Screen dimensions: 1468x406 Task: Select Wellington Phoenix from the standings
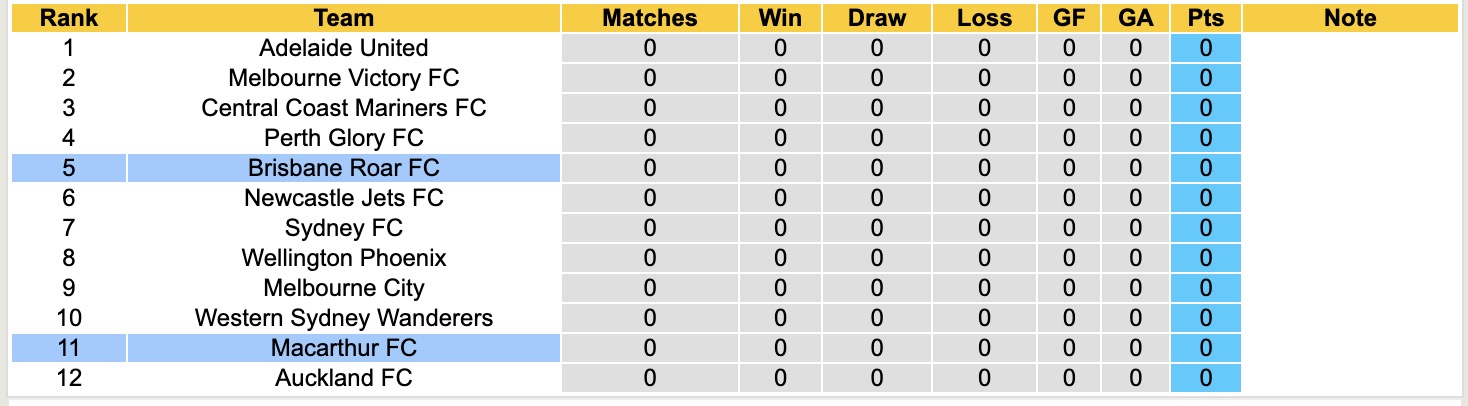point(343,258)
